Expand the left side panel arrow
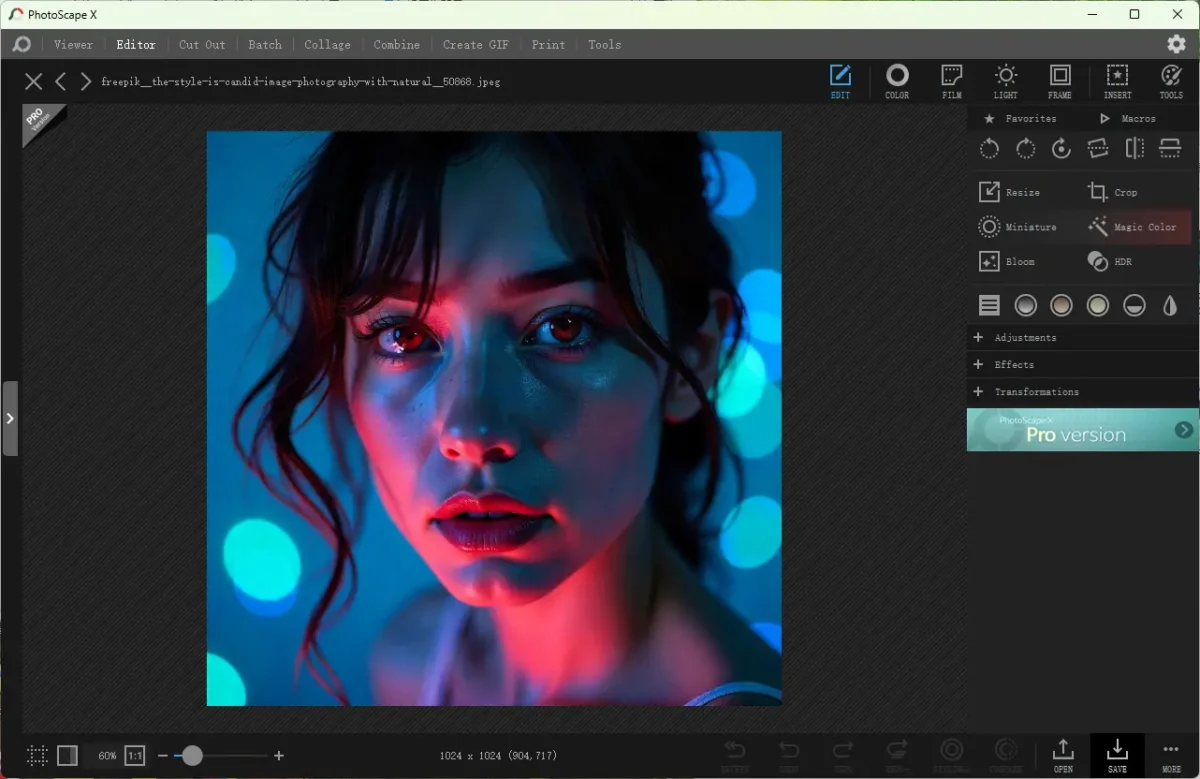 (10, 418)
